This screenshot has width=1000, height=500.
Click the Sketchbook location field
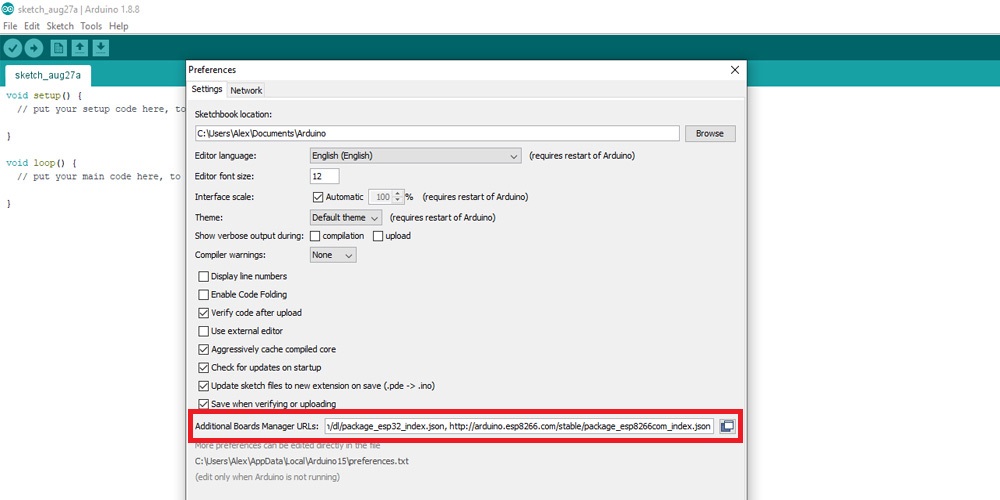(x=437, y=134)
